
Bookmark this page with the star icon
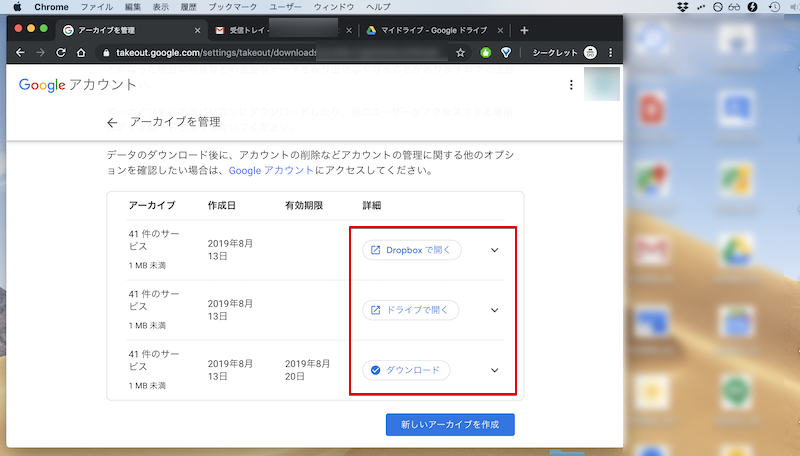click(x=460, y=52)
